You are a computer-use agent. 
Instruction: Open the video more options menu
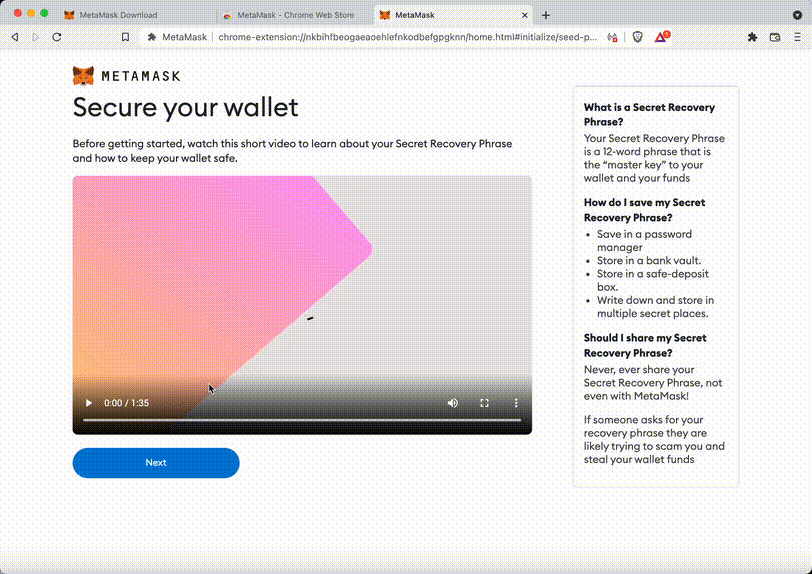pyautogui.click(x=516, y=403)
